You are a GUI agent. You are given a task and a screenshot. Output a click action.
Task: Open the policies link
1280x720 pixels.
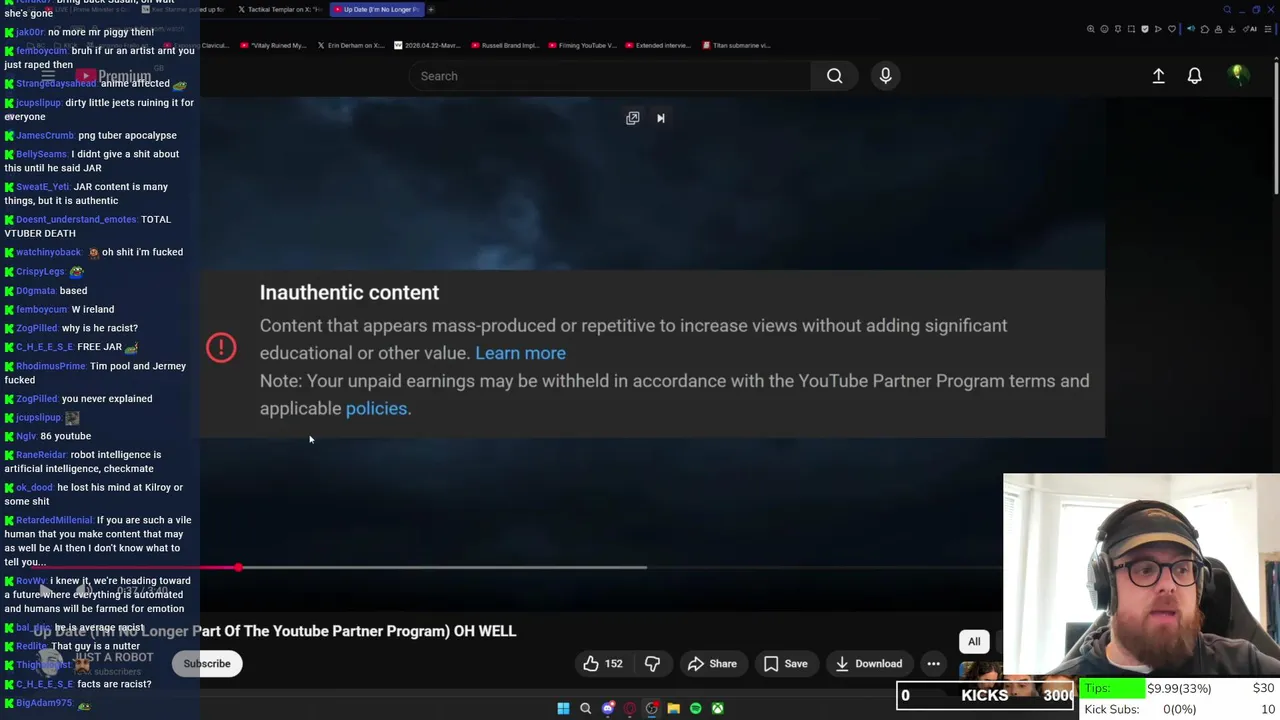[376, 408]
